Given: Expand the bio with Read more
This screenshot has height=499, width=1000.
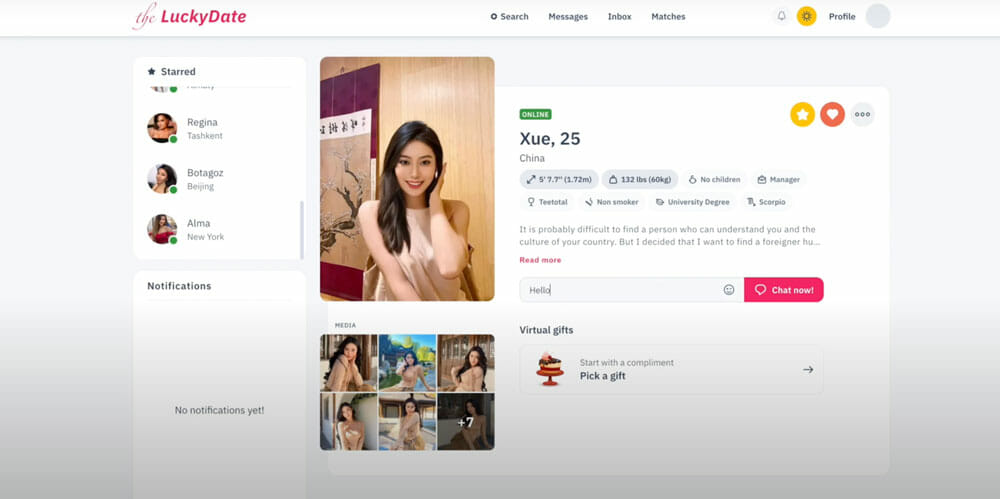Looking at the screenshot, I should tap(540, 260).
